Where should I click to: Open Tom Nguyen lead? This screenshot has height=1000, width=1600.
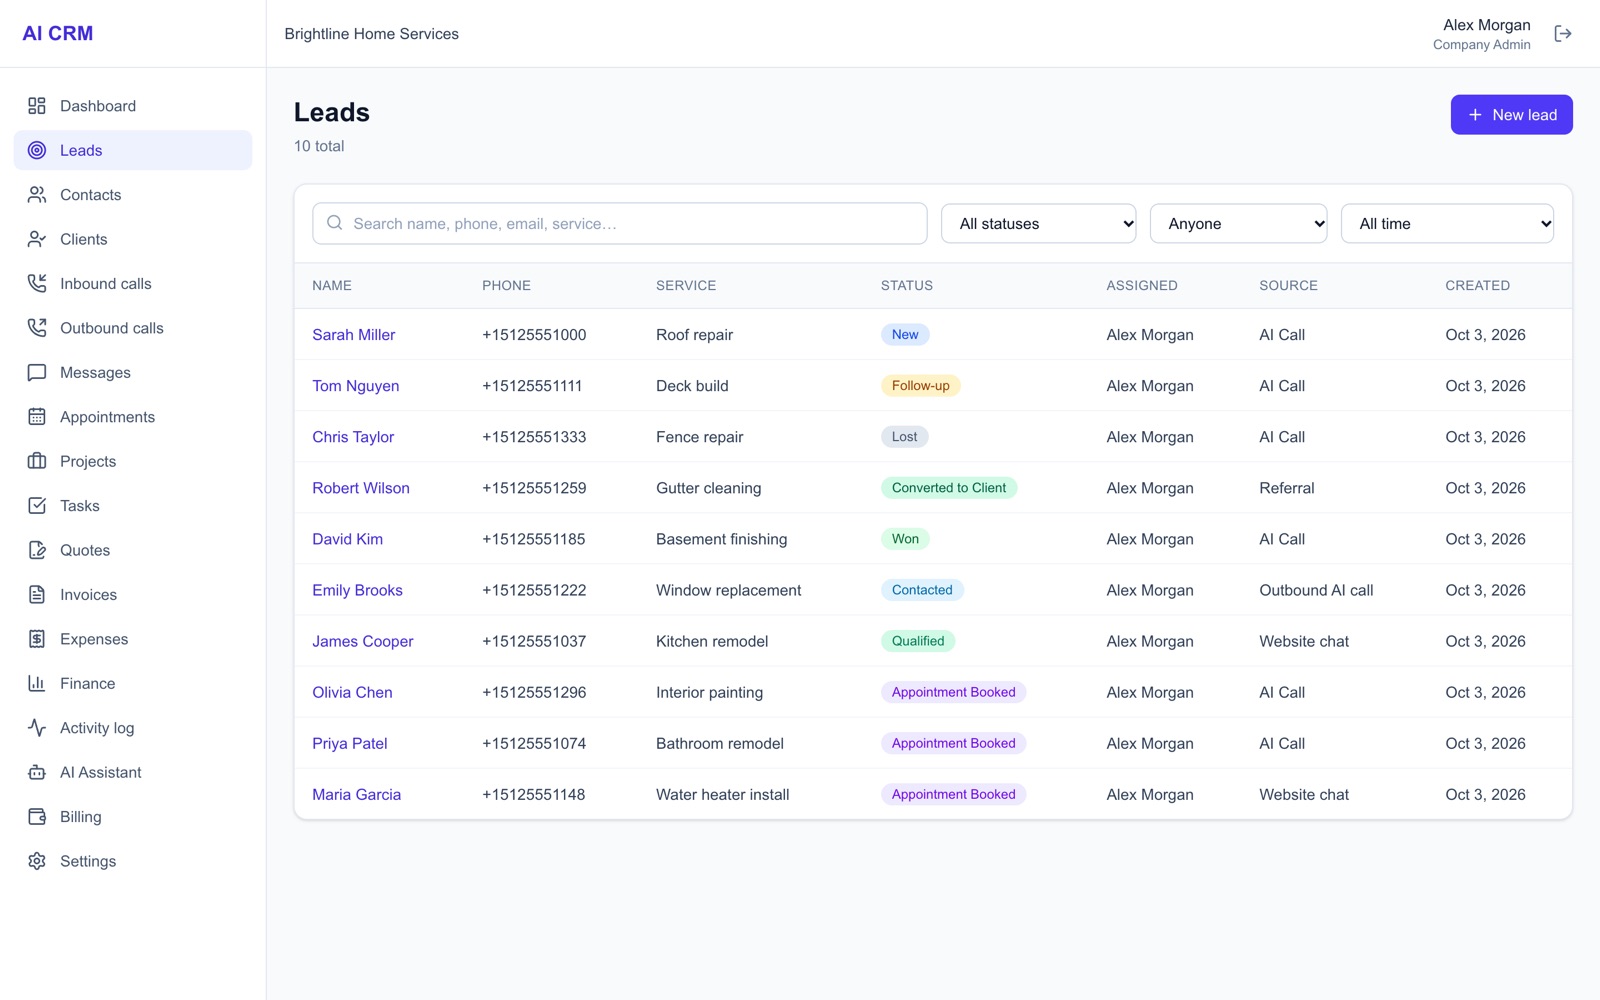[x=355, y=386]
